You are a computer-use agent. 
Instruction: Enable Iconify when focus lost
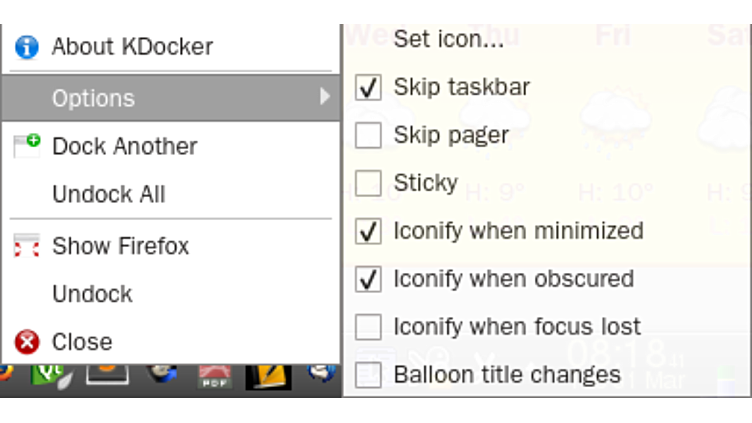point(369,327)
